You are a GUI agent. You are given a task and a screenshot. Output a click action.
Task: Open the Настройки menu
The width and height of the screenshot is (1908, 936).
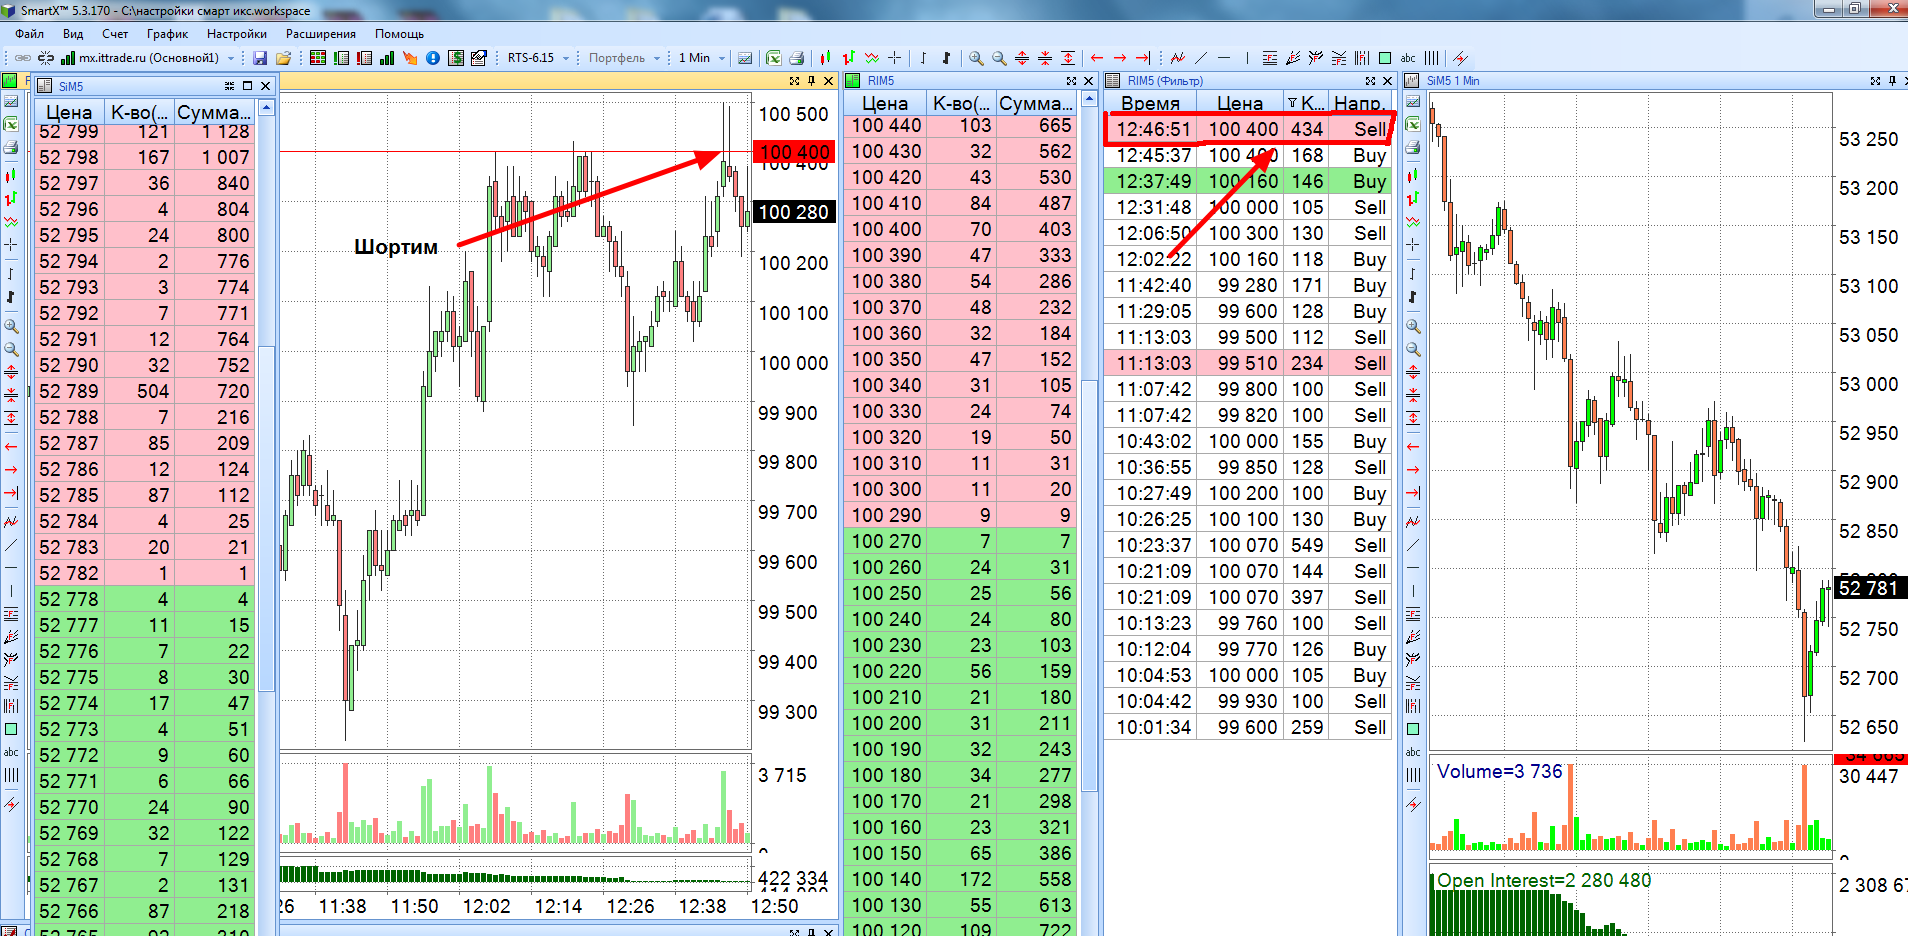(x=237, y=34)
